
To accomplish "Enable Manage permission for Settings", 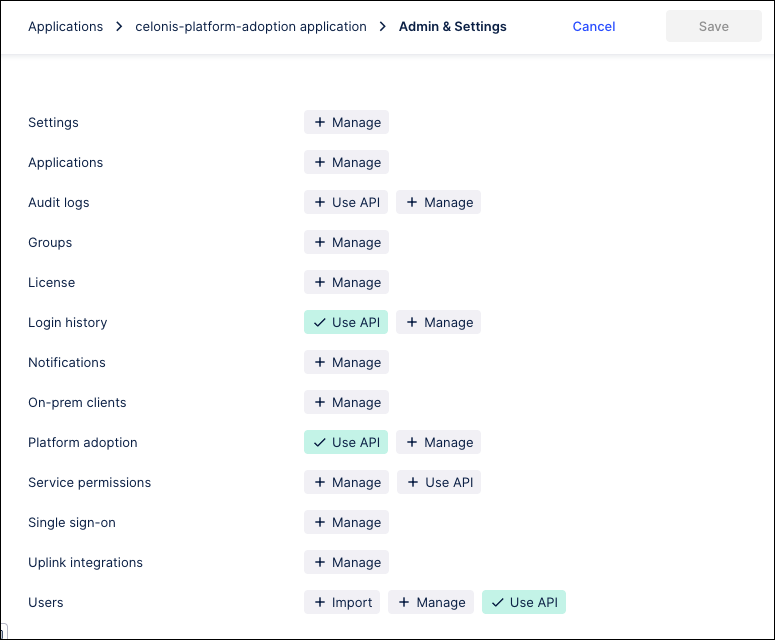I will pos(346,122).
